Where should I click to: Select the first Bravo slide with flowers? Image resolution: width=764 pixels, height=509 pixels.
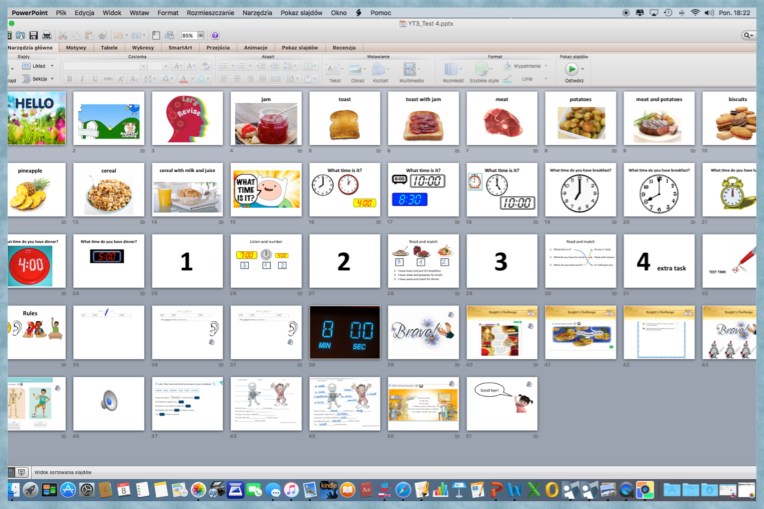pyautogui.click(x=423, y=332)
